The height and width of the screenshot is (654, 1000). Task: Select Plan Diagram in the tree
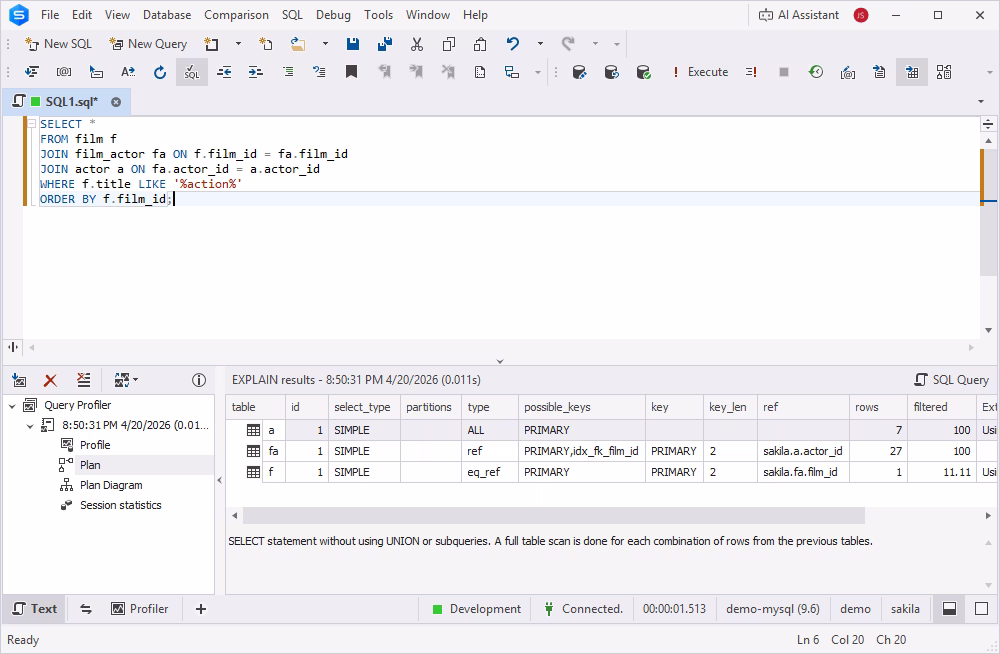click(x=111, y=485)
